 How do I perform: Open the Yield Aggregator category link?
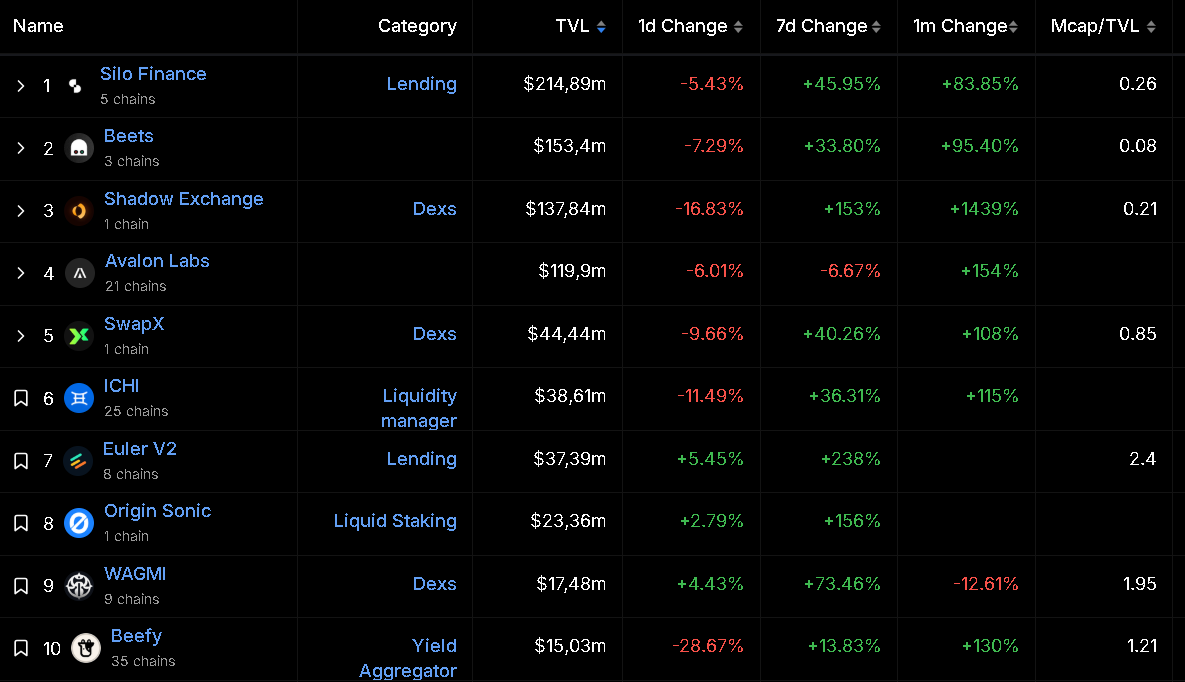click(x=409, y=658)
